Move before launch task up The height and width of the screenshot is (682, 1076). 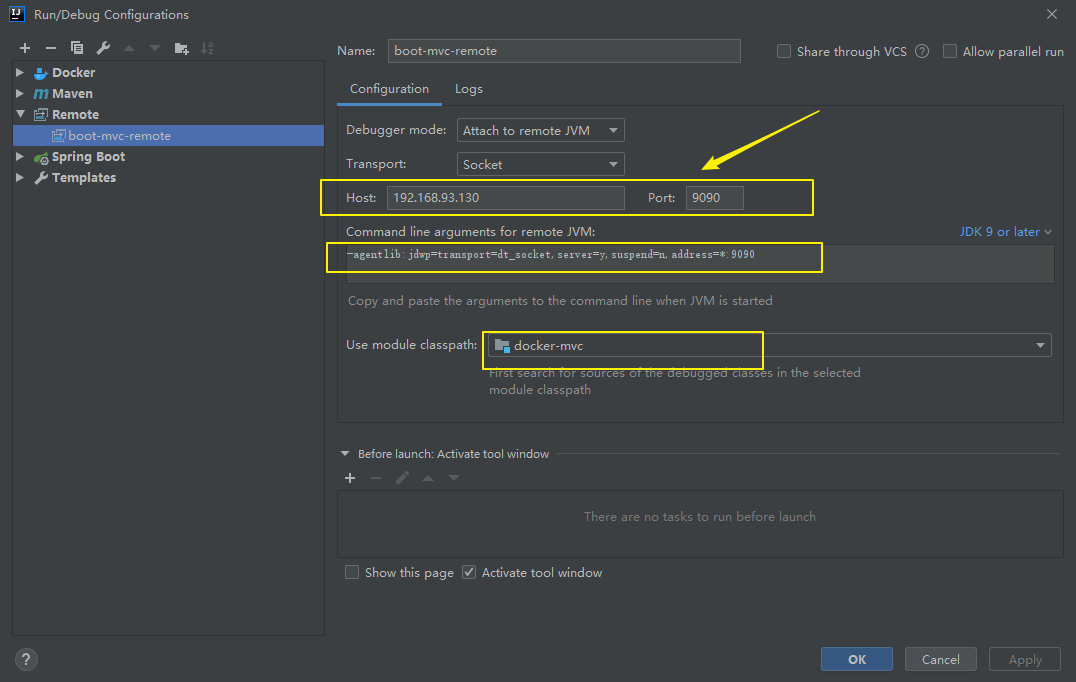[x=428, y=478]
